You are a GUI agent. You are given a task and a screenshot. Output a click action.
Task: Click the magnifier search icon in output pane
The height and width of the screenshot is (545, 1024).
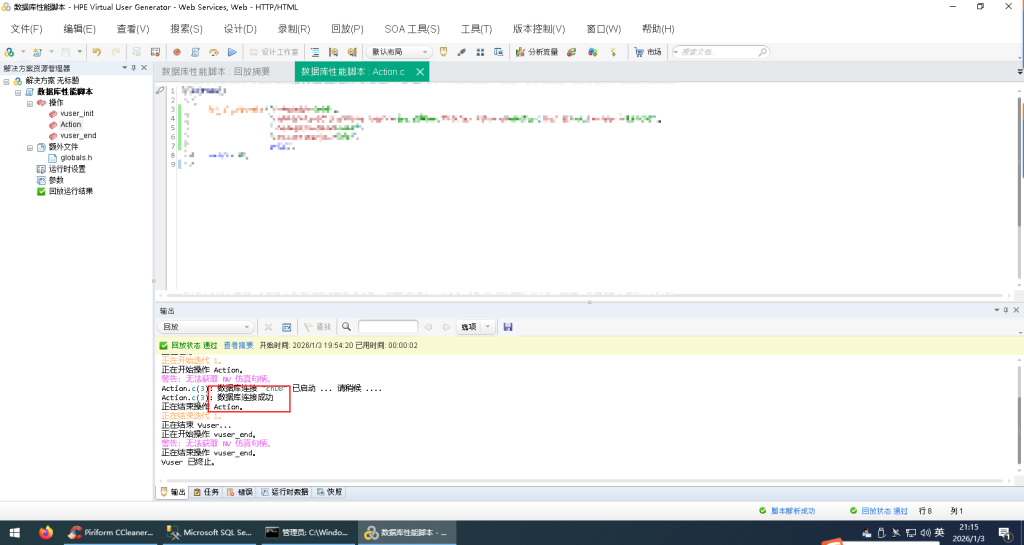[346, 327]
